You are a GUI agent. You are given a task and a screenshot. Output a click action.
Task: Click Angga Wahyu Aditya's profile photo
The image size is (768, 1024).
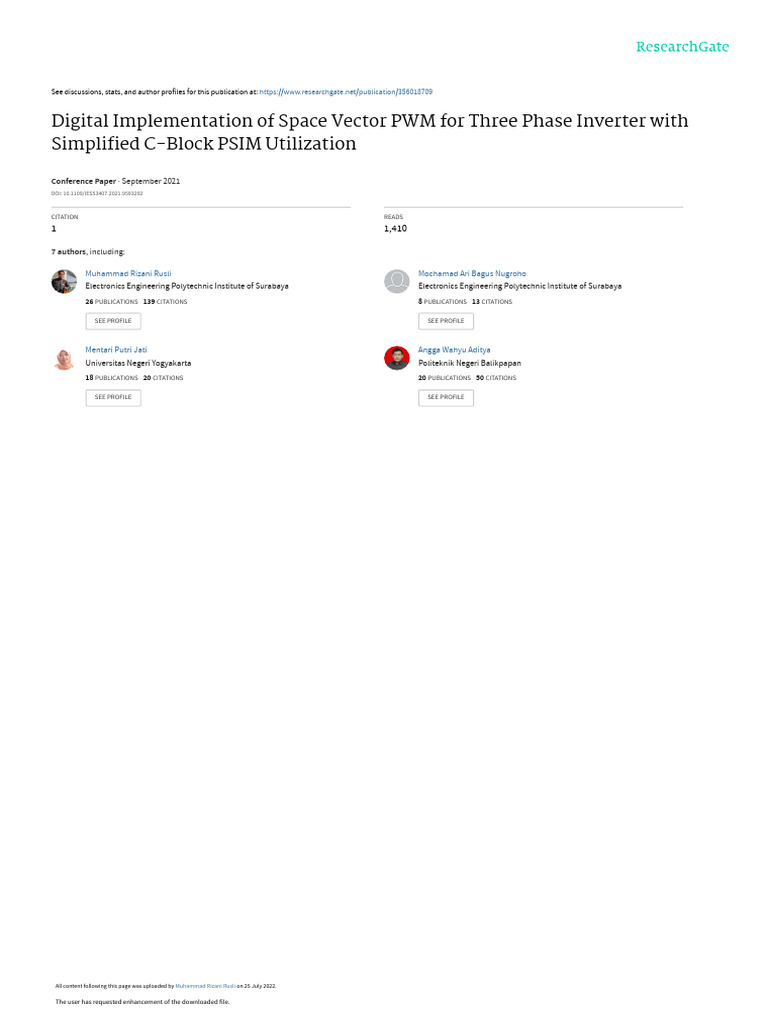(396, 359)
